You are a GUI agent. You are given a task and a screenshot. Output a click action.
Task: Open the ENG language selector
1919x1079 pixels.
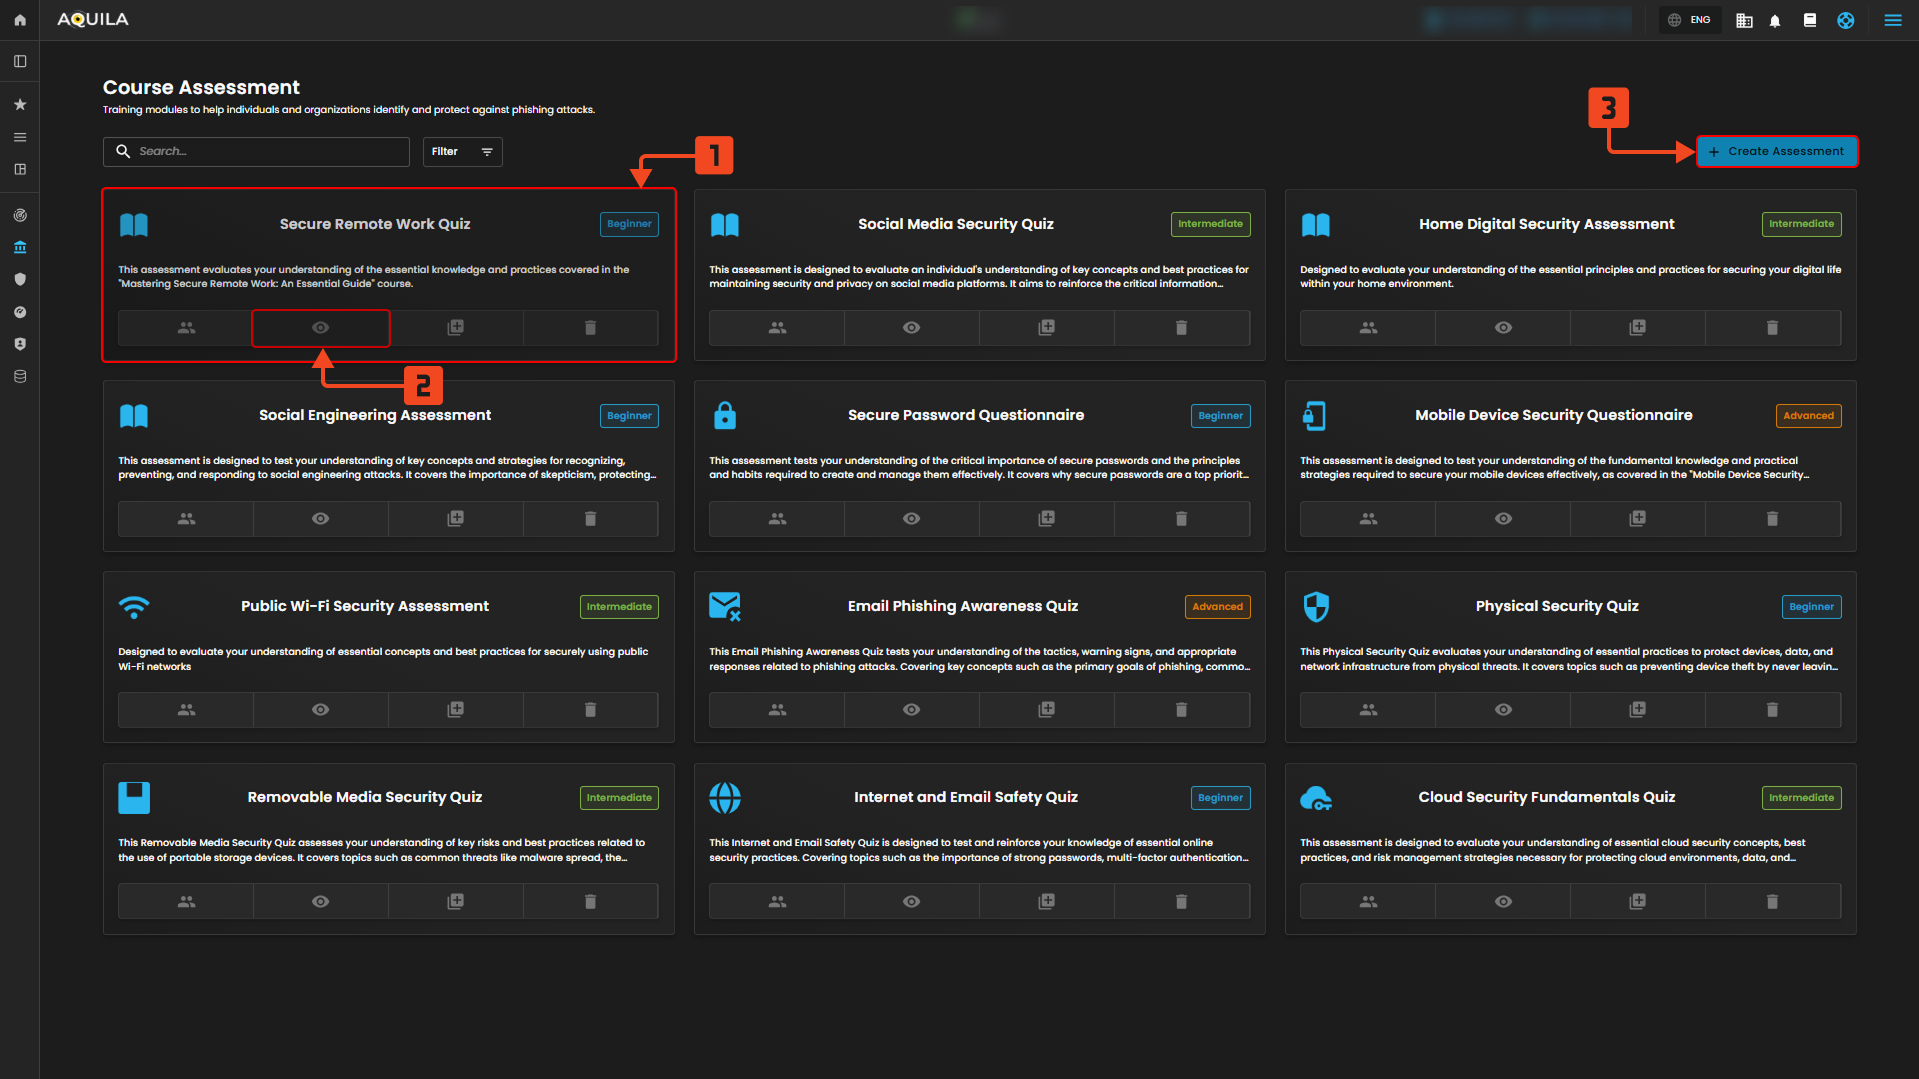pyautogui.click(x=1690, y=20)
